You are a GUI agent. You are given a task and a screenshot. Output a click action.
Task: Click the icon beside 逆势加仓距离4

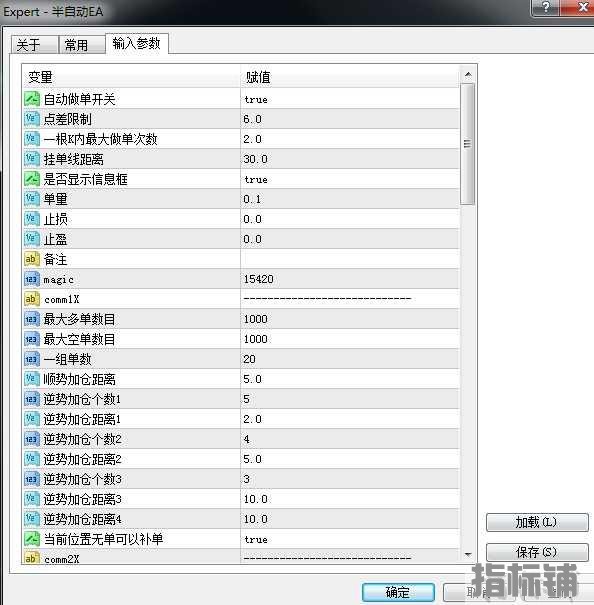click(x=32, y=519)
